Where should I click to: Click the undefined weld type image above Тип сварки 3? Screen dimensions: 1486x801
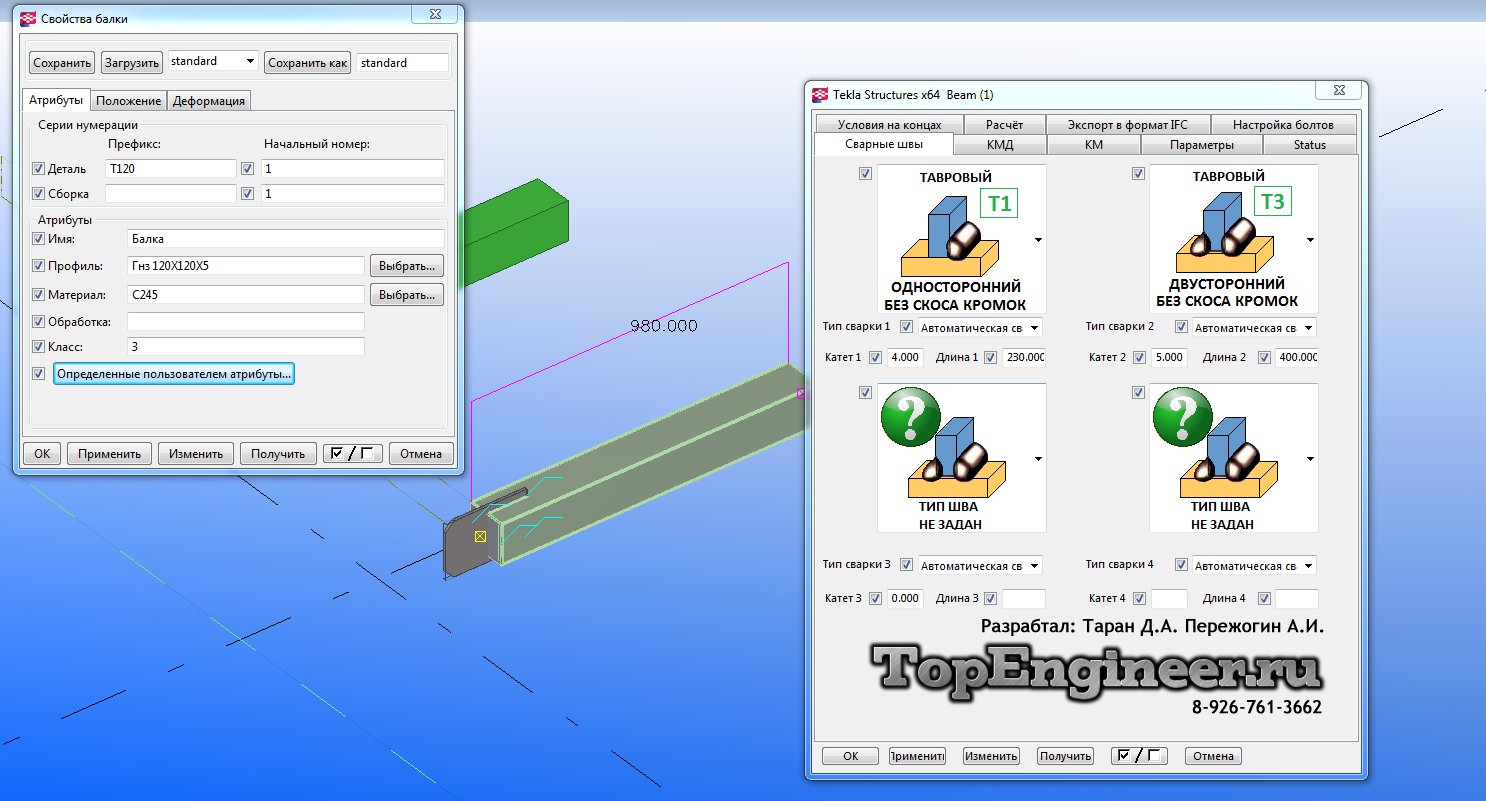click(x=961, y=457)
